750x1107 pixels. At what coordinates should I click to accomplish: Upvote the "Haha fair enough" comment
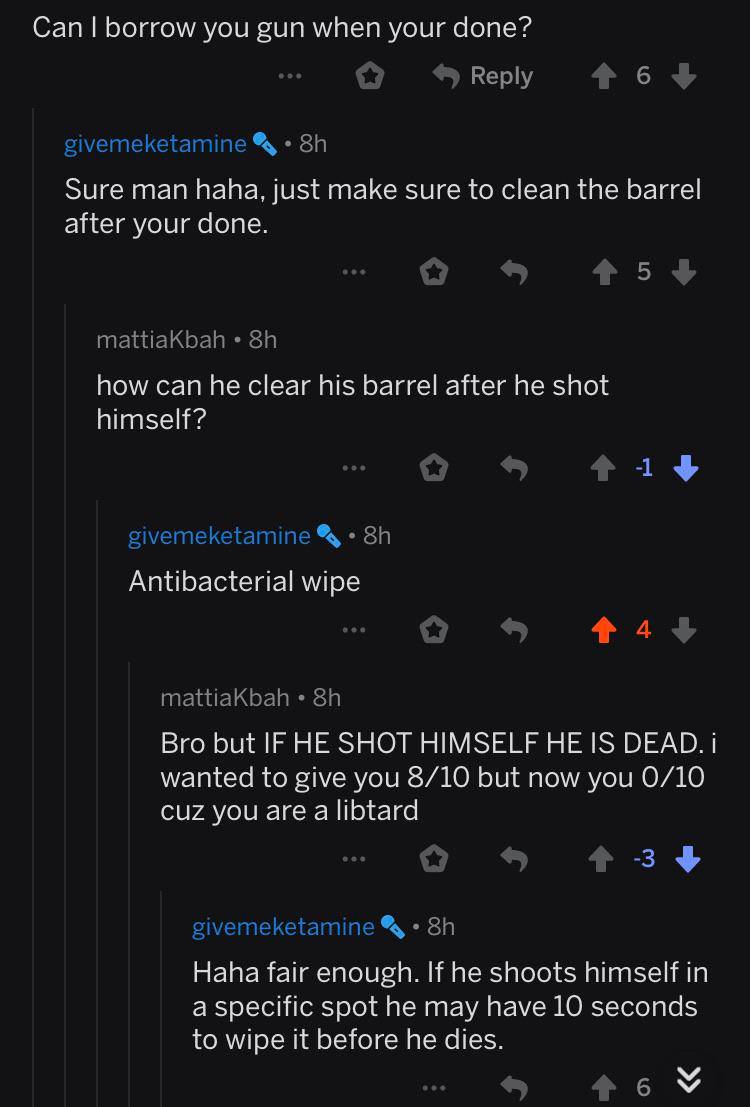click(604, 1086)
